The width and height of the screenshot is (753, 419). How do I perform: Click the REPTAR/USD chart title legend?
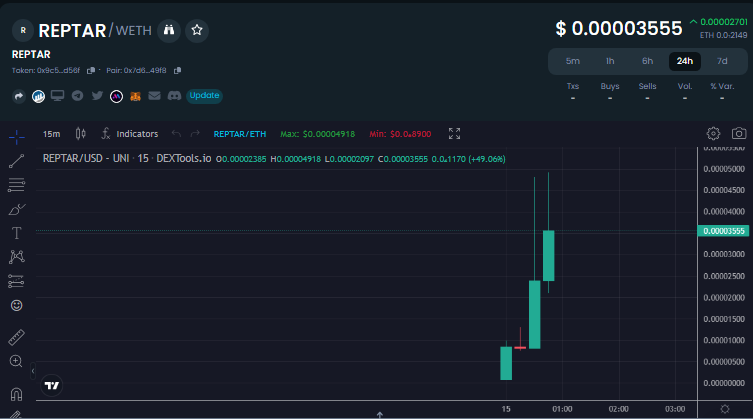pos(127,159)
